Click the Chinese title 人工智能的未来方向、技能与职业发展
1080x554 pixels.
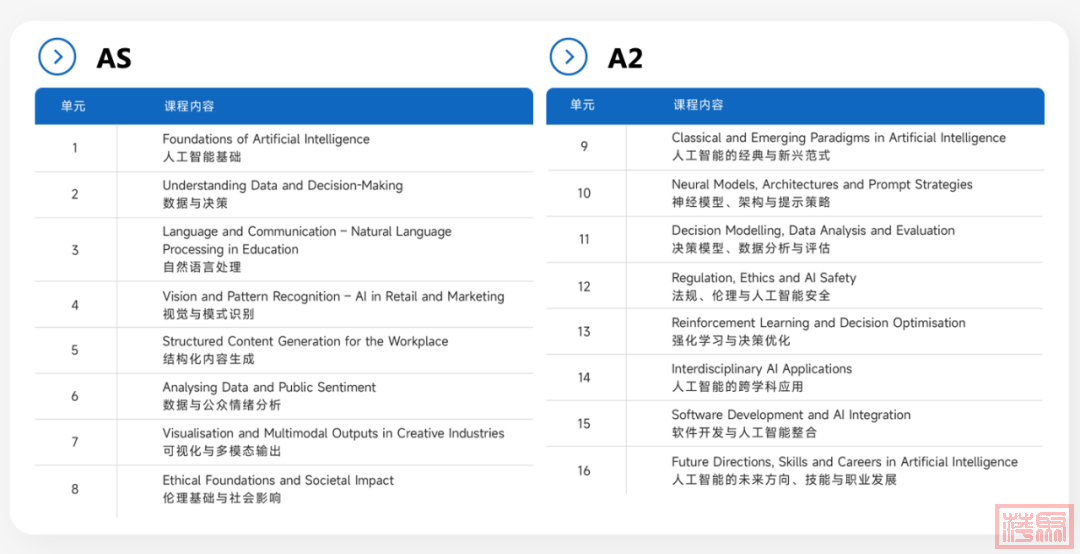tap(784, 480)
